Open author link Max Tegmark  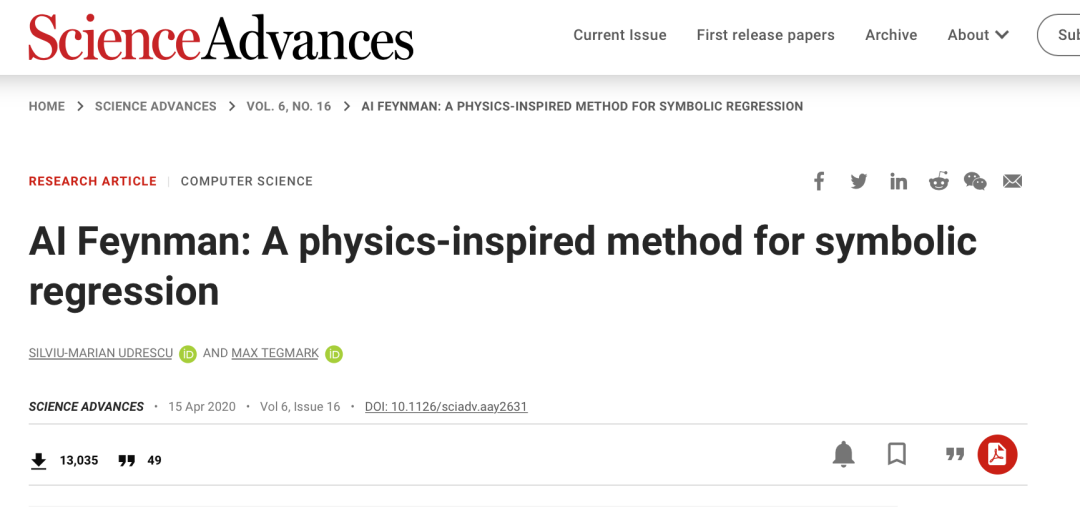click(x=275, y=353)
